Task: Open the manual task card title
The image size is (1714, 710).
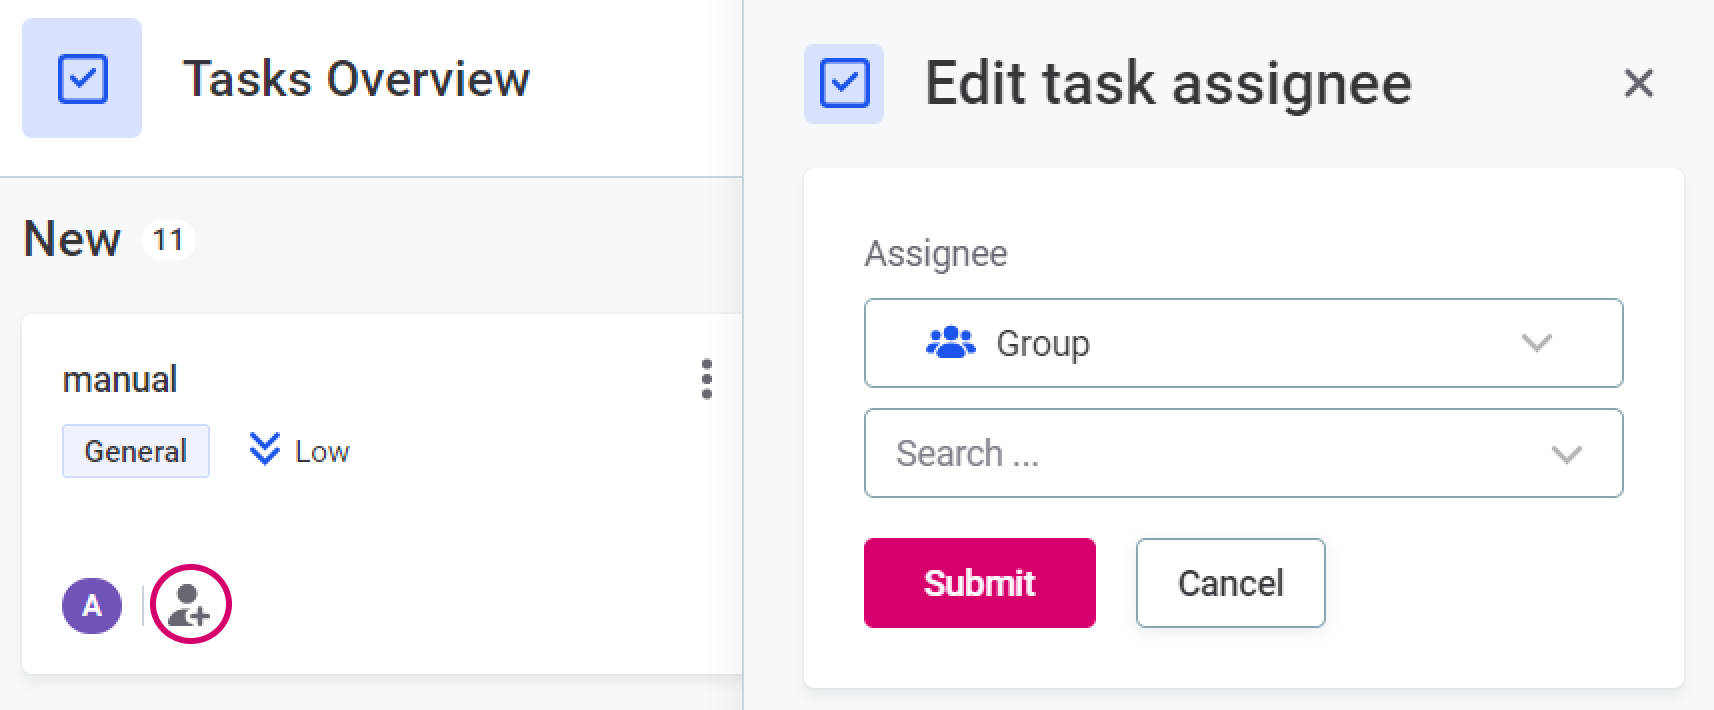Action: pyautogui.click(x=120, y=380)
